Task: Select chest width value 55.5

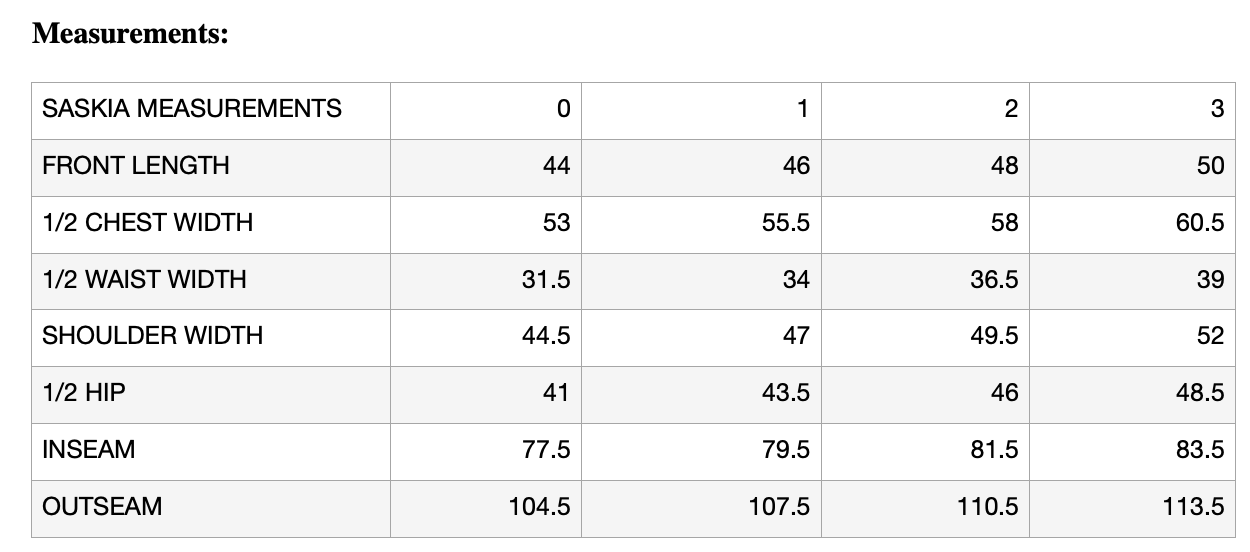Action: (x=785, y=223)
